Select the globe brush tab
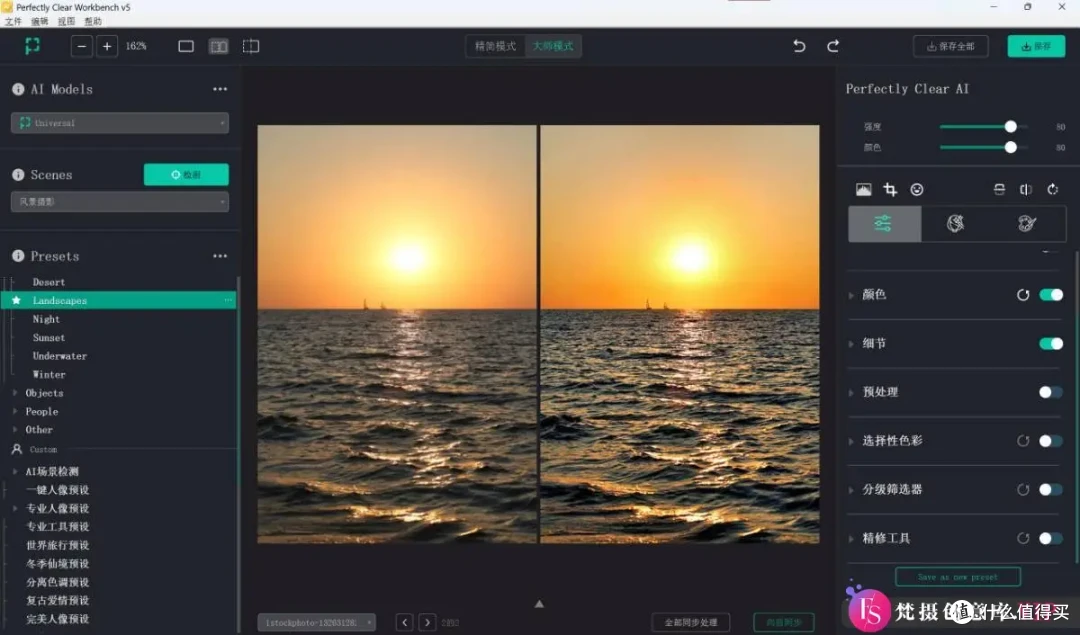The height and width of the screenshot is (635, 1080). (x=955, y=223)
